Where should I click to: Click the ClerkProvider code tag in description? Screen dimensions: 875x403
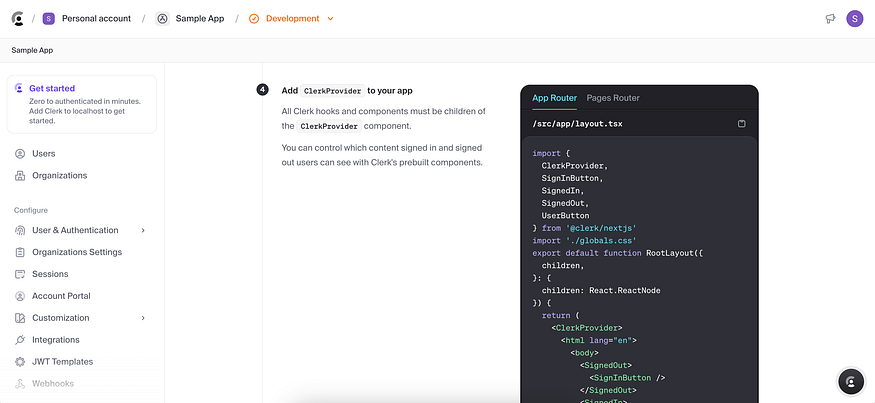point(329,126)
